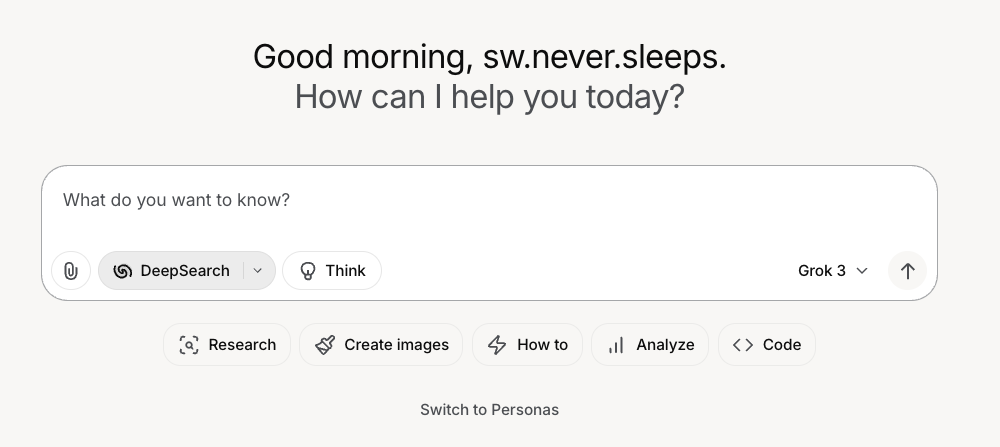Click the chevron next to Grok 3
The image size is (1000, 447).
point(862,271)
